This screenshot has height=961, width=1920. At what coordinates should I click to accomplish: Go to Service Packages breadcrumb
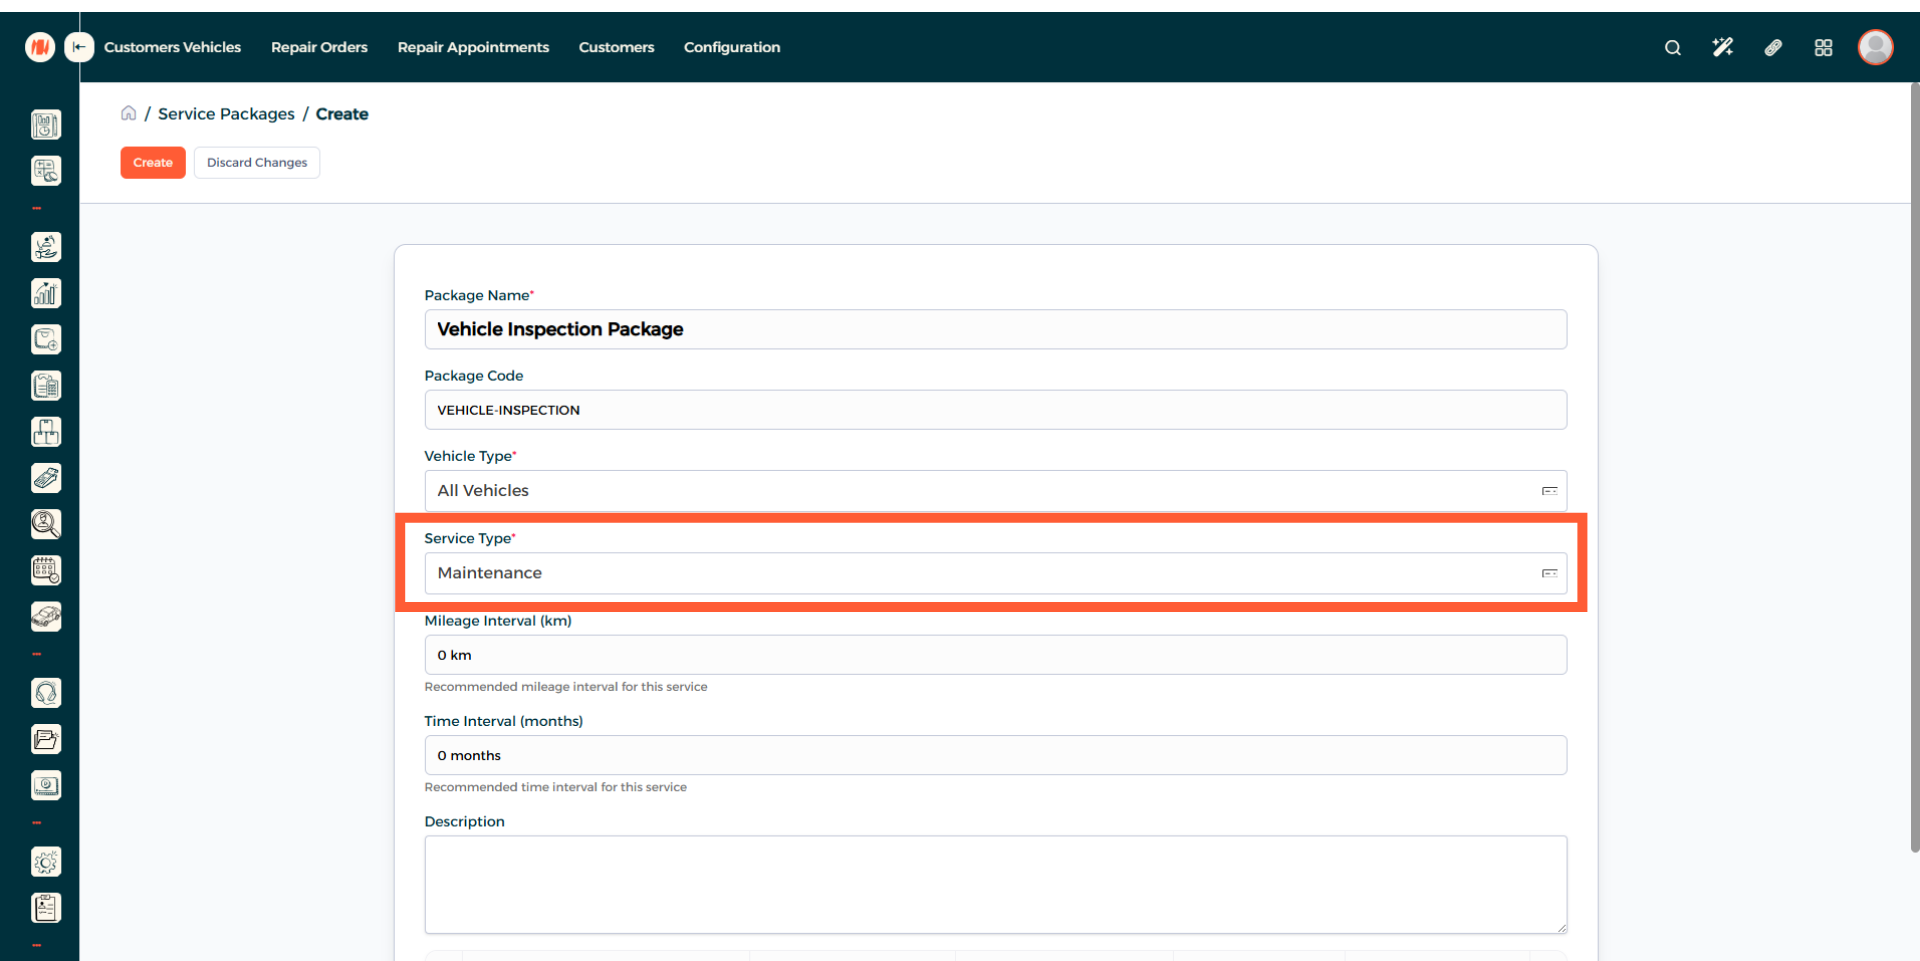click(226, 114)
